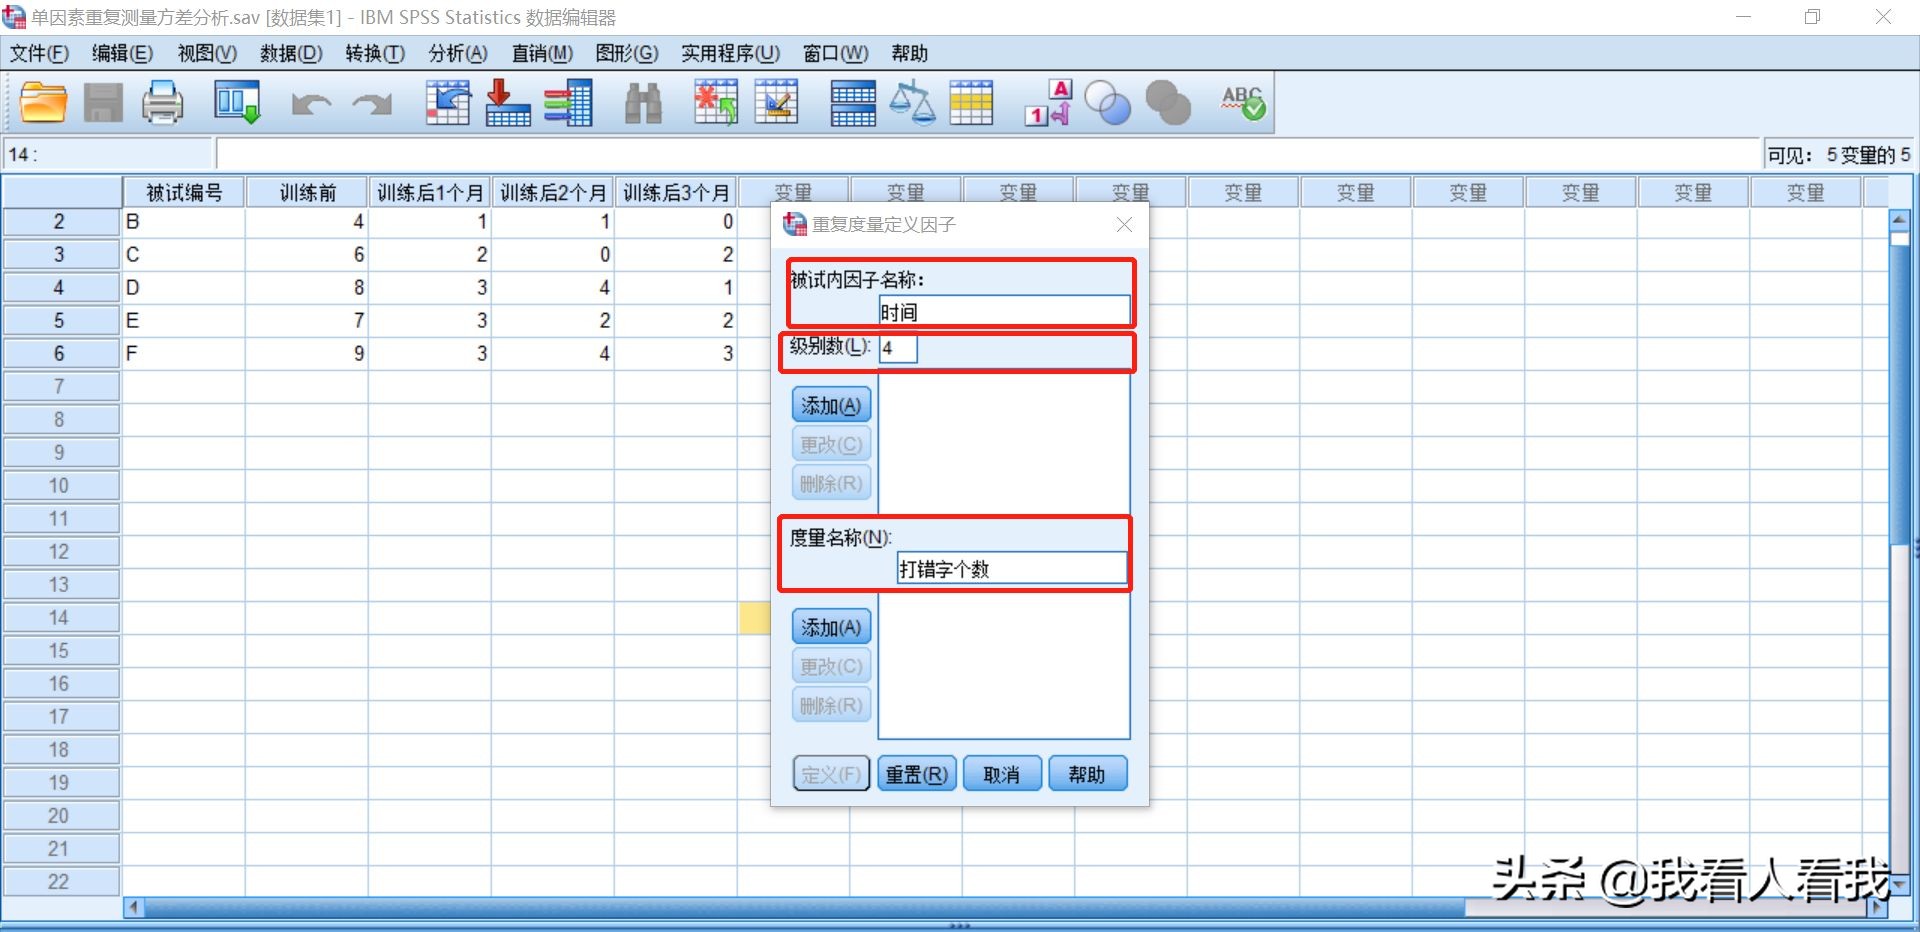Click the Find binoculars icon
Image resolution: width=1920 pixels, height=932 pixels.
pyautogui.click(x=643, y=103)
